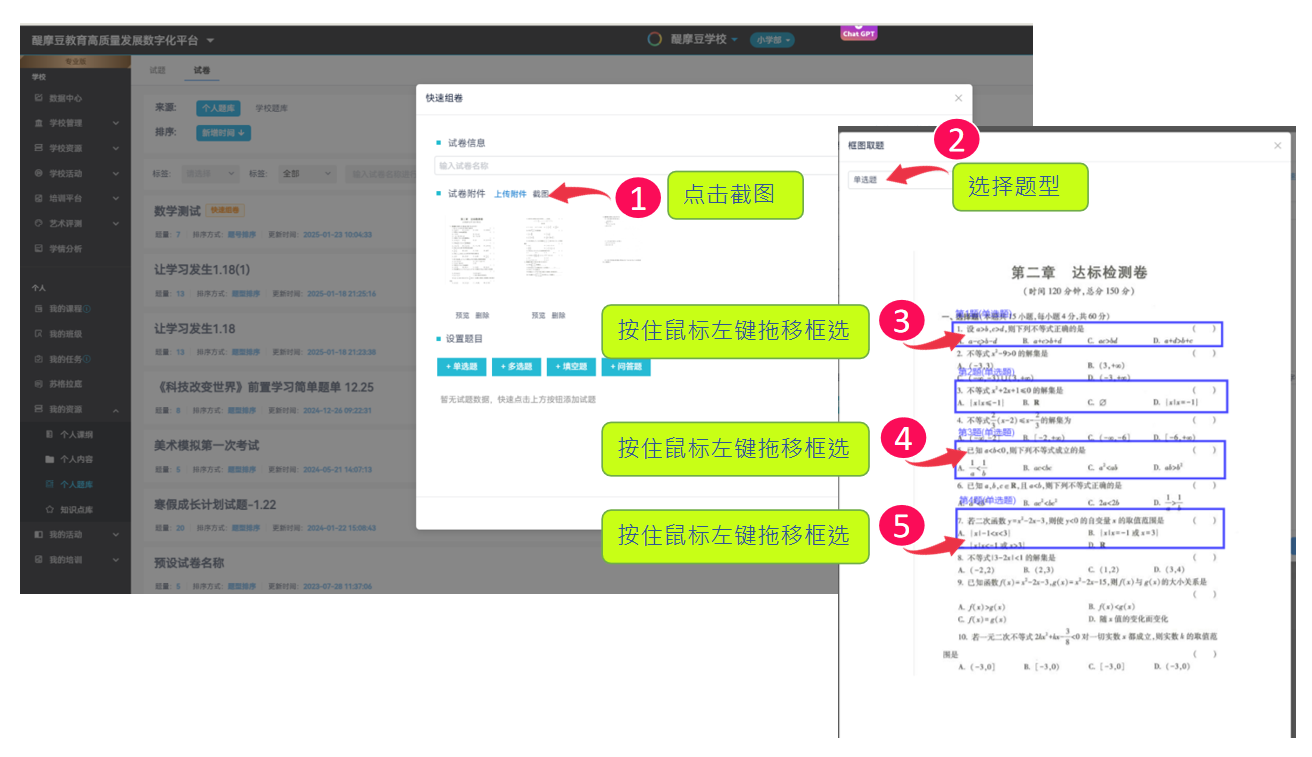This screenshot has width=1312, height=757.
Task: Click the 我的班级 sidebar icon
Action: click(38, 334)
